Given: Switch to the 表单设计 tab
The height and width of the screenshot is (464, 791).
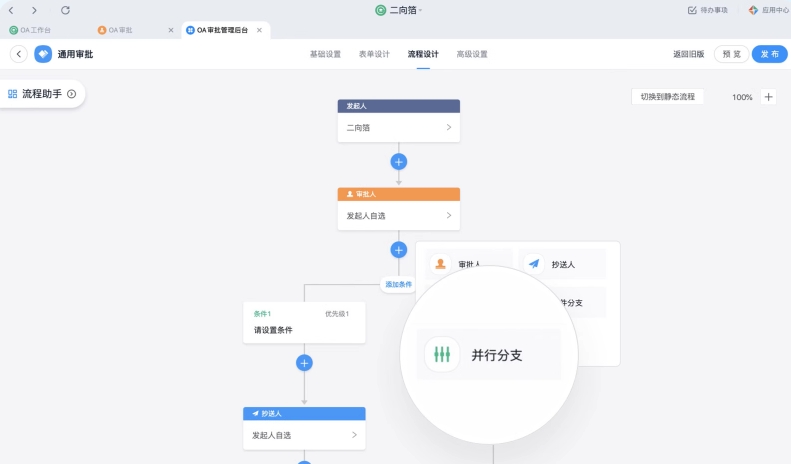Looking at the screenshot, I should pos(374,54).
